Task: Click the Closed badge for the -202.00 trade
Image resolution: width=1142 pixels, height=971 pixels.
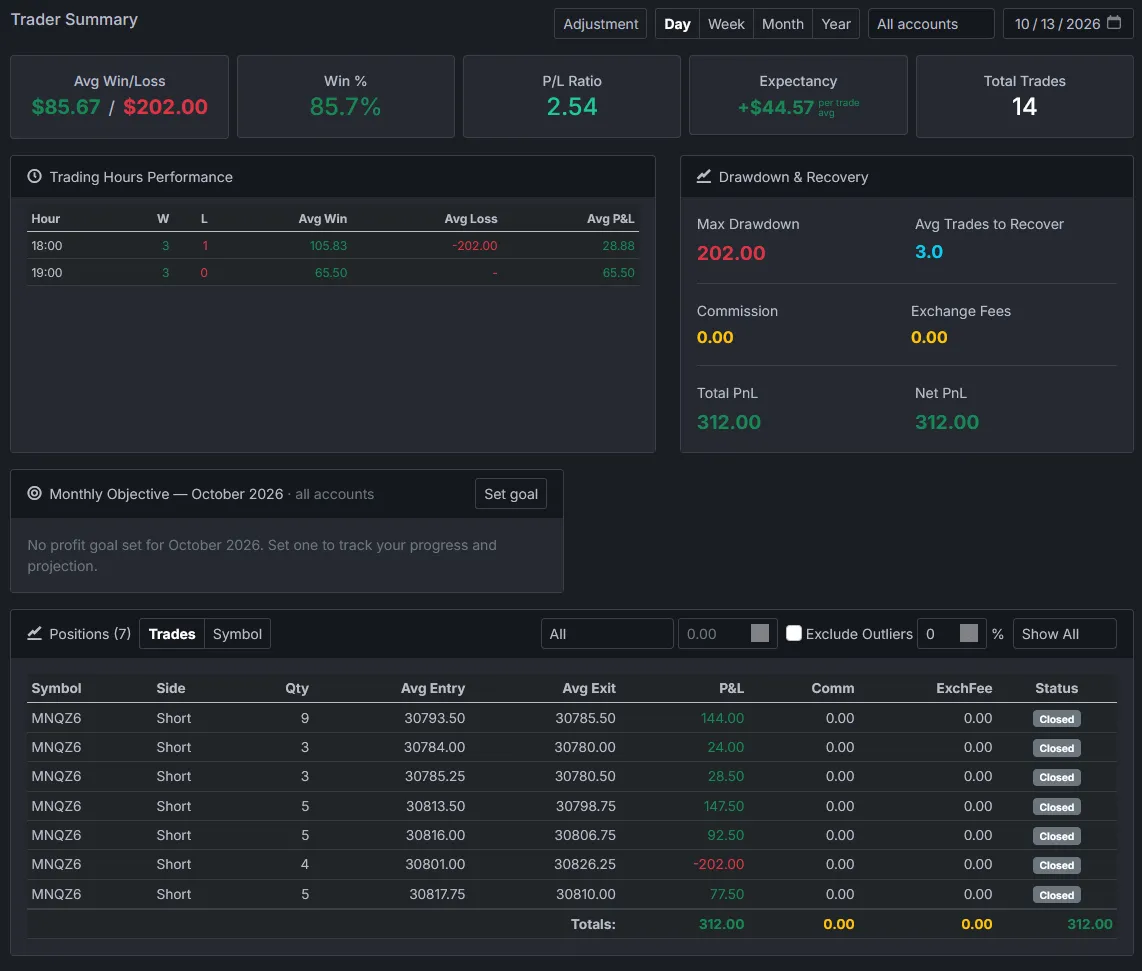Action: pyautogui.click(x=1056, y=865)
